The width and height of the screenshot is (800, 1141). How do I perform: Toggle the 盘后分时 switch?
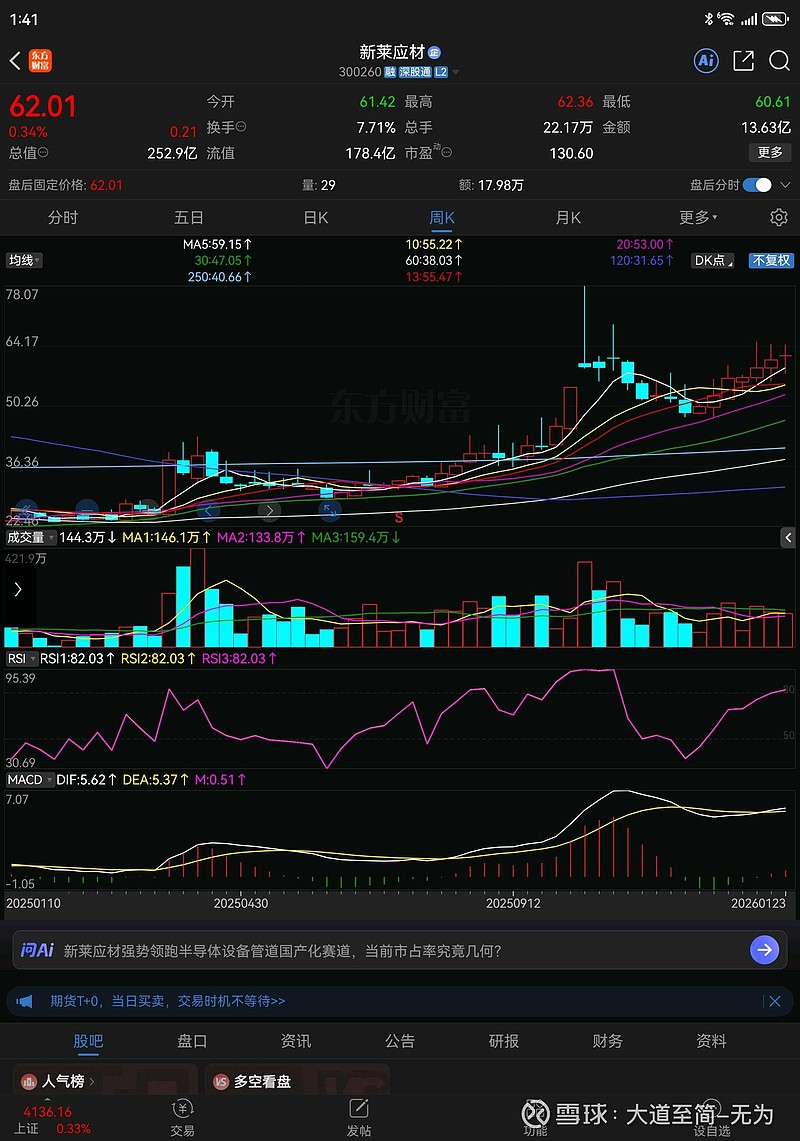point(758,185)
